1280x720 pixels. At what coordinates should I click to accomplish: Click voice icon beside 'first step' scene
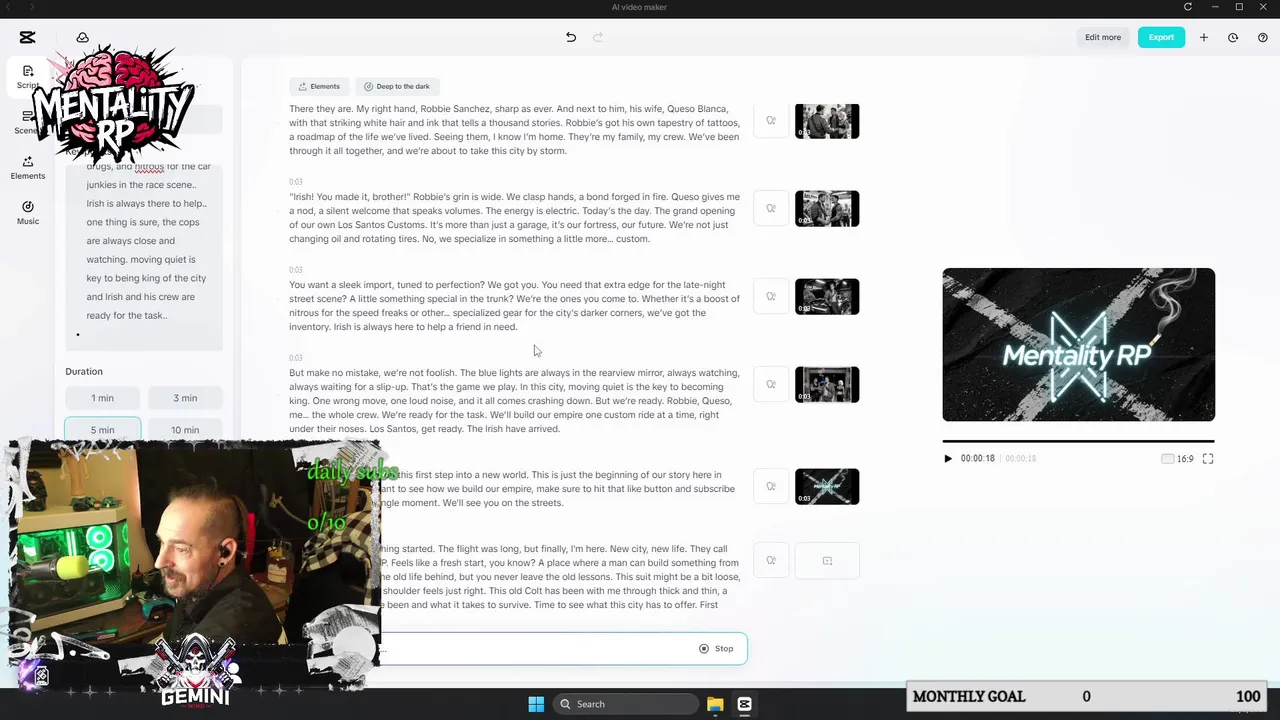pyautogui.click(x=771, y=487)
